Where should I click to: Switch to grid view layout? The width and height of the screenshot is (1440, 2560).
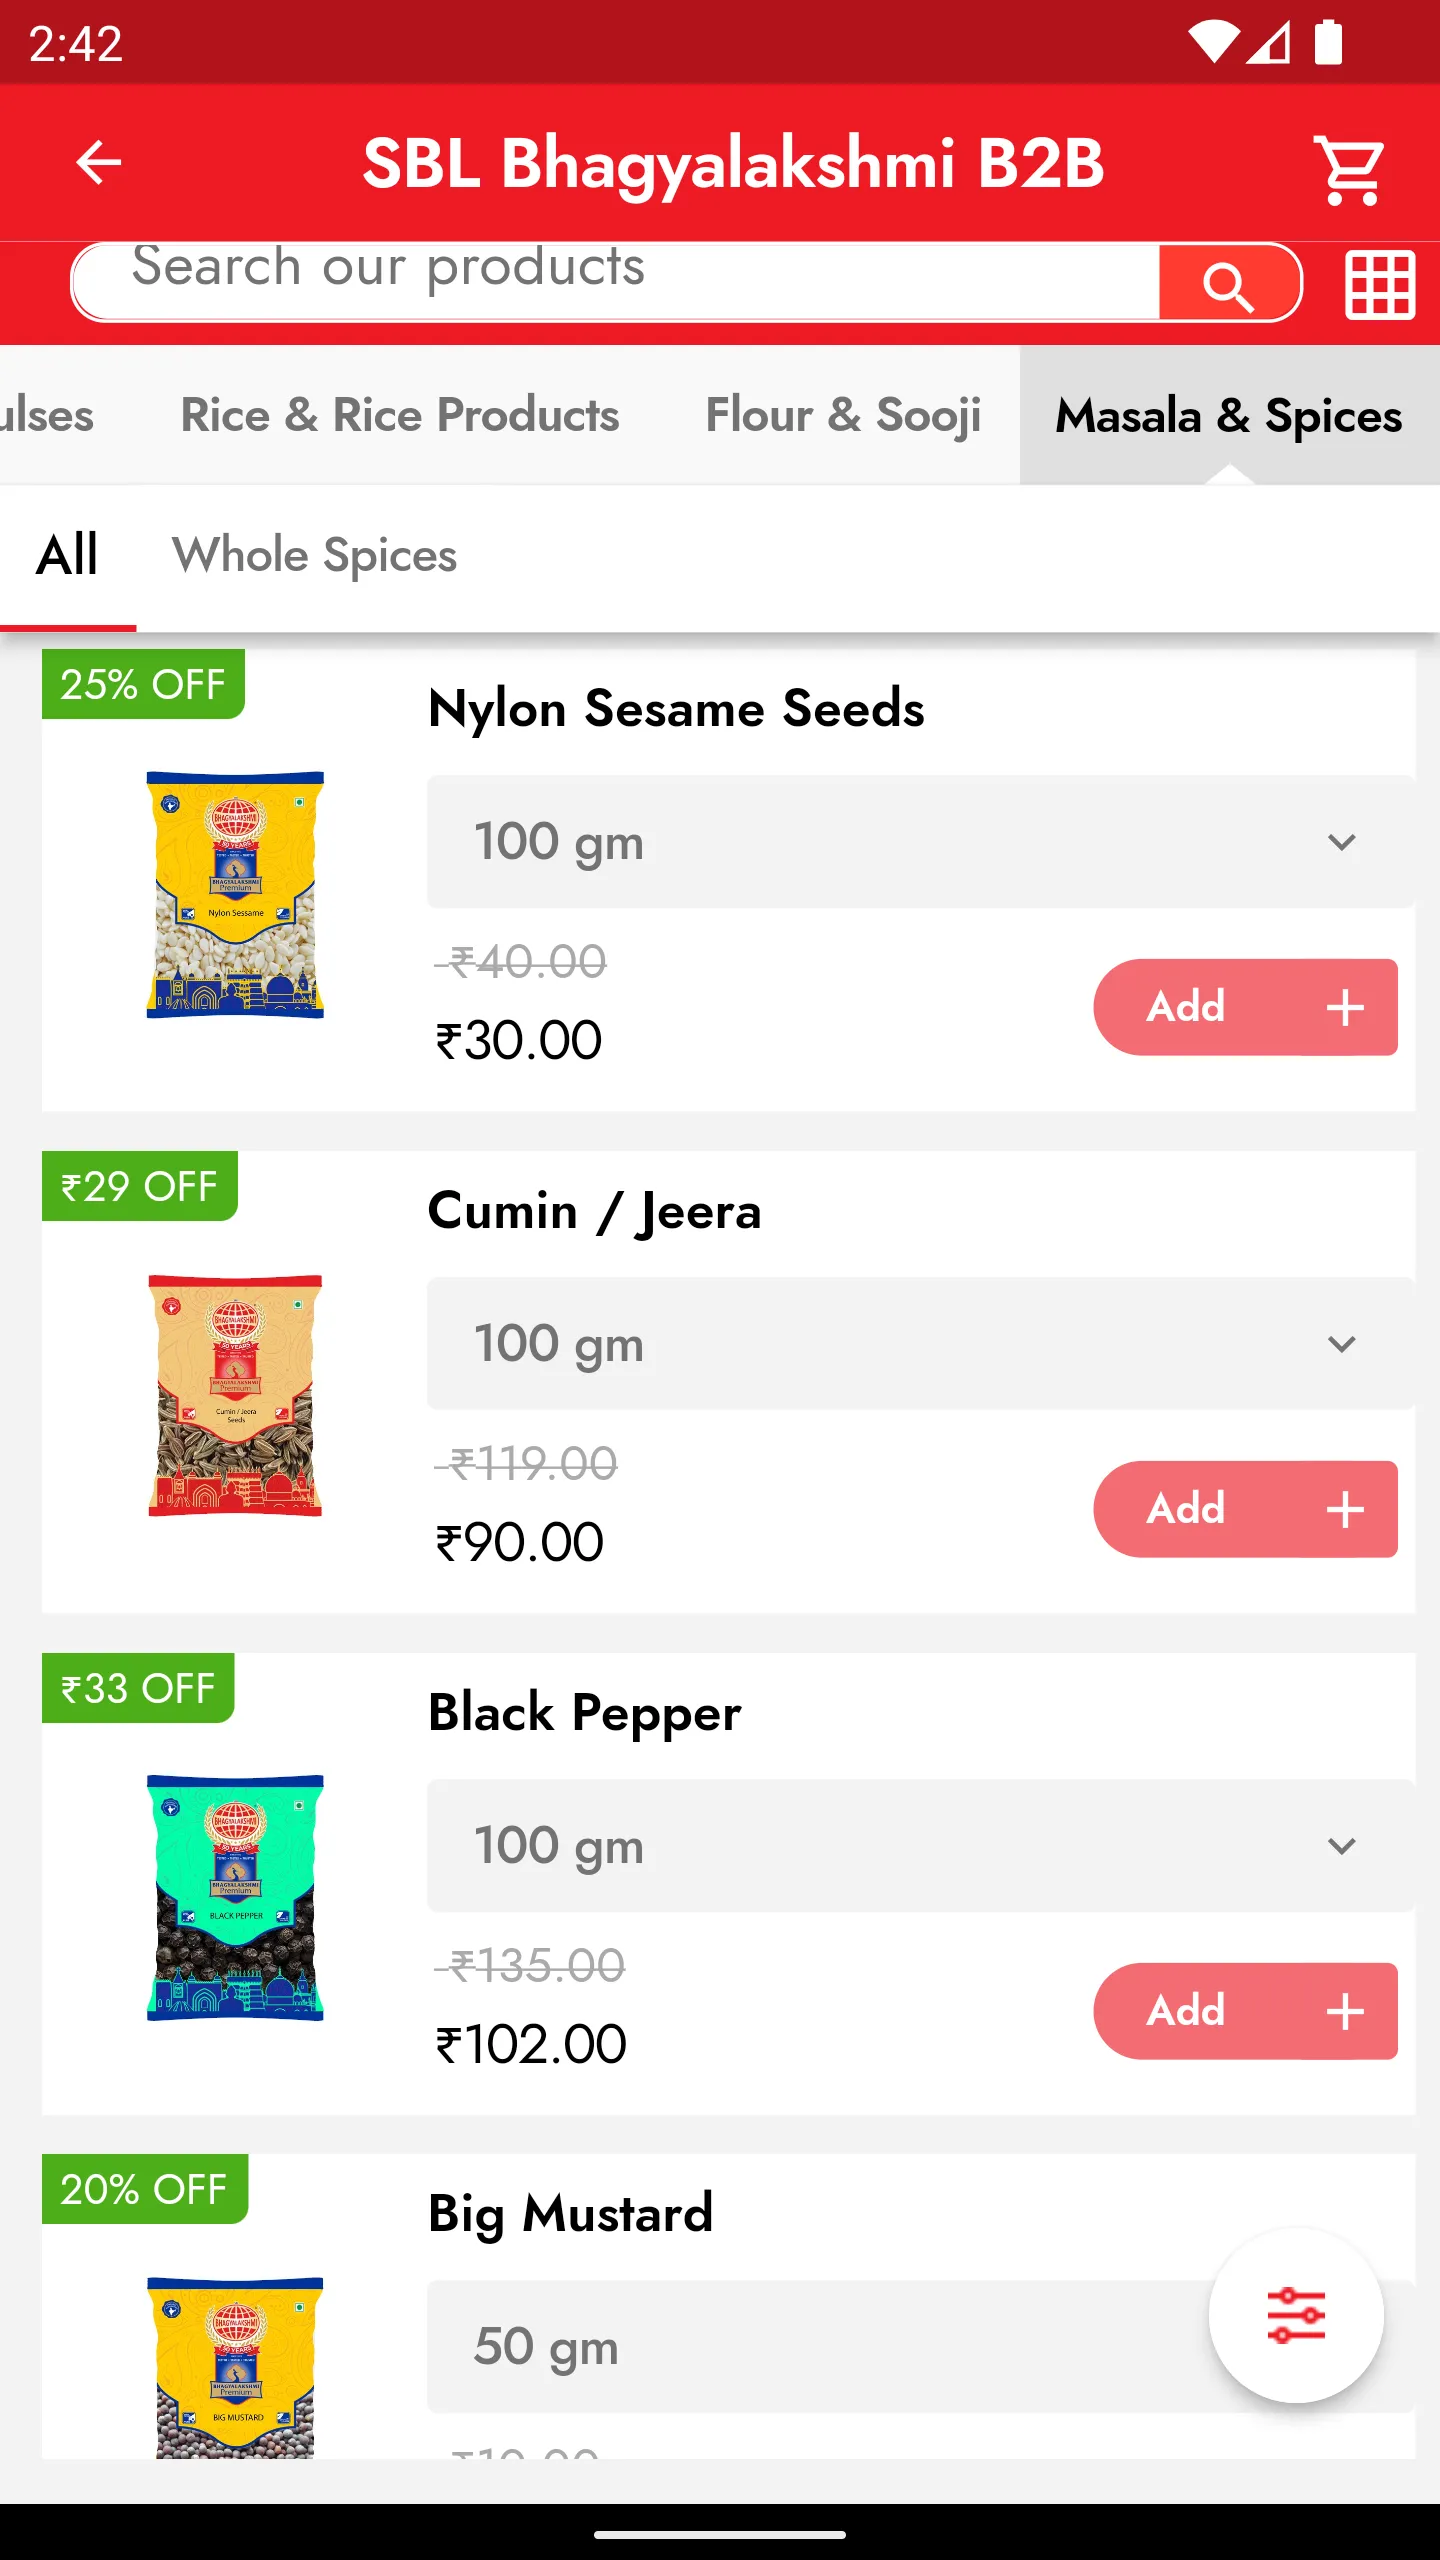pyautogui.click(x=1380, y=285)
